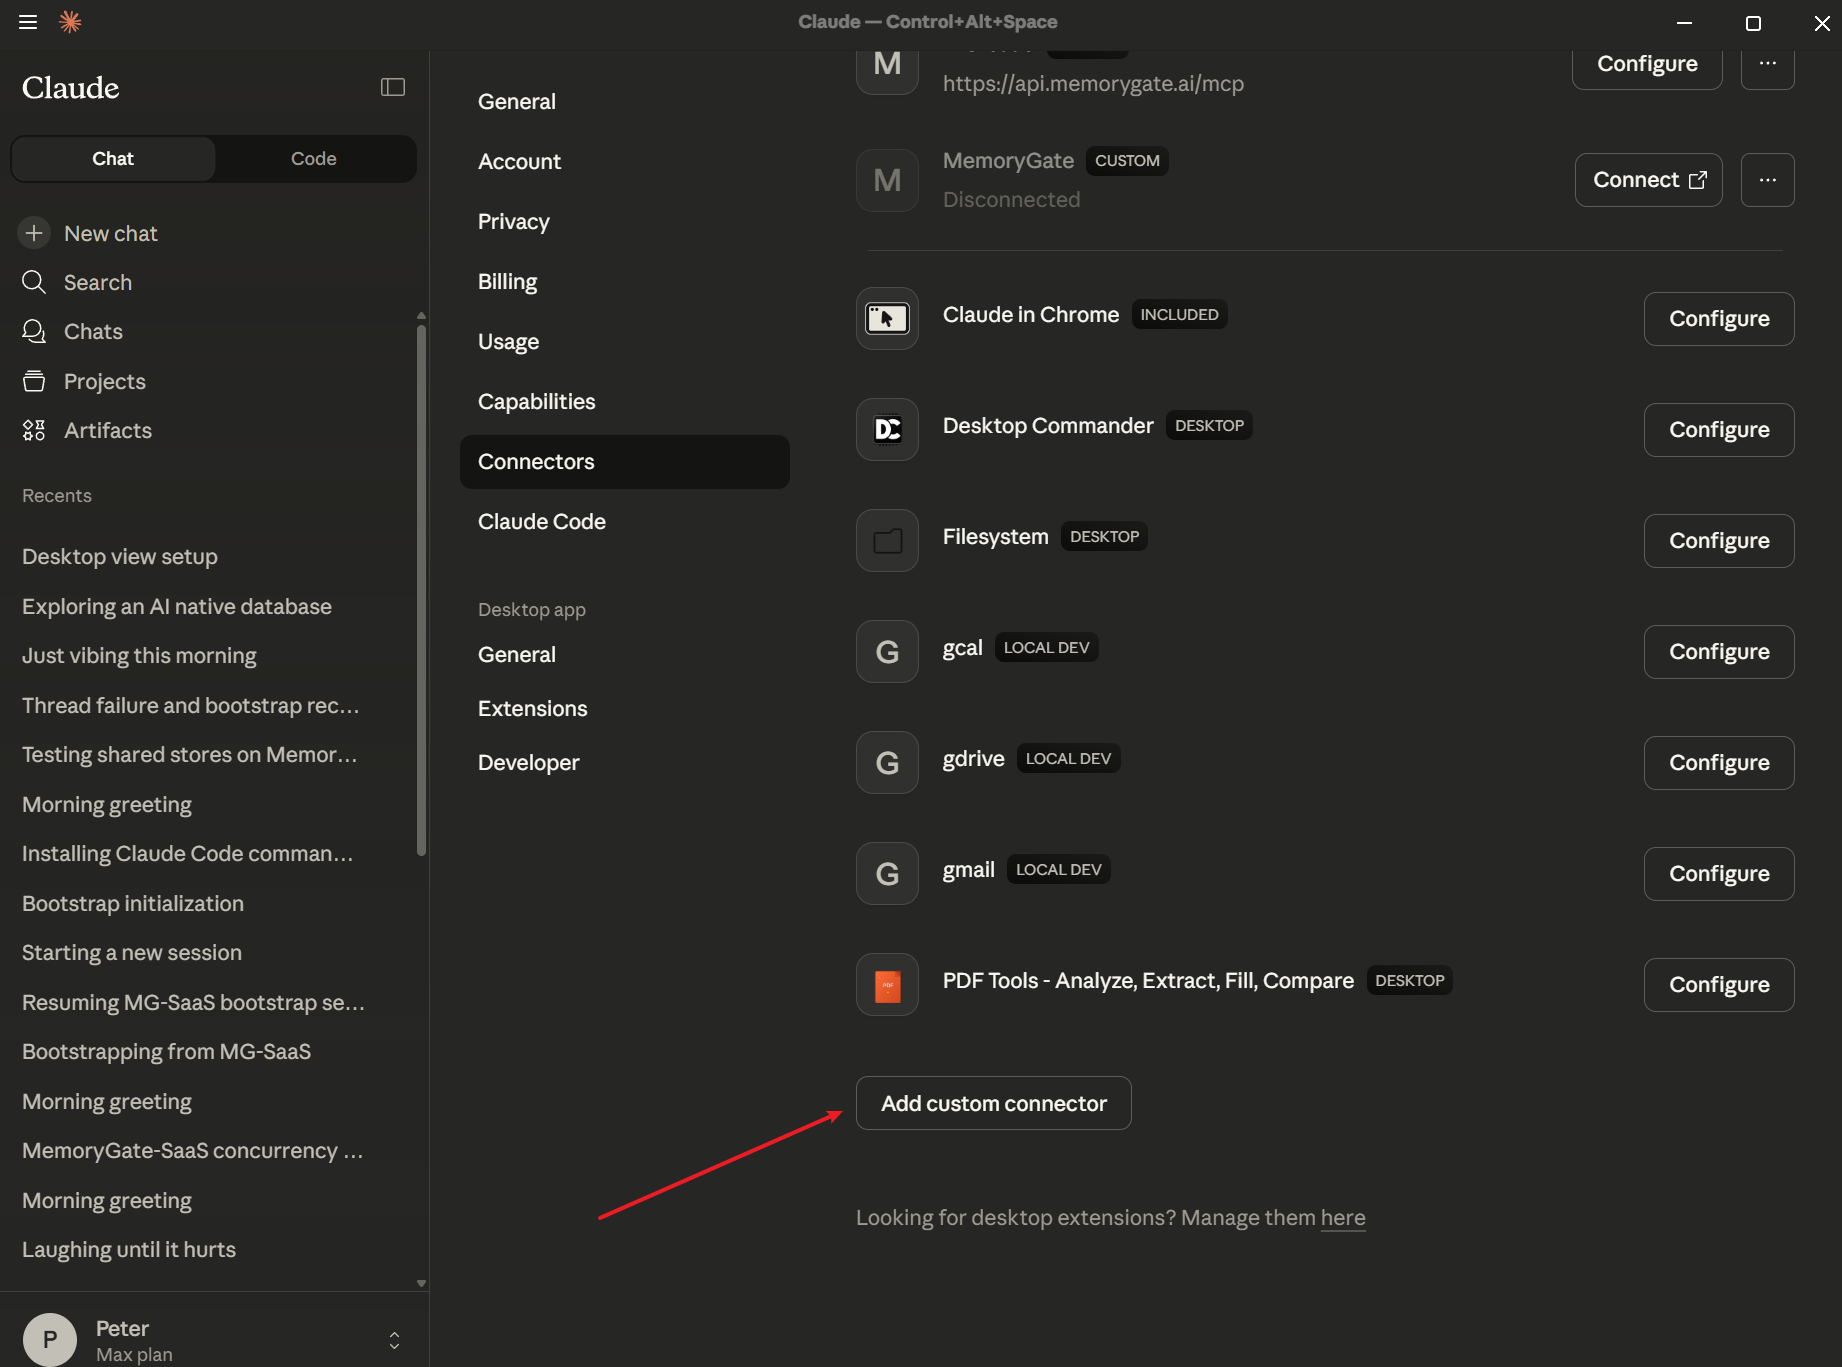Click Add custom connector
The height and width of the screenshot is (1367, 1842).
[x=992, y=1103]
